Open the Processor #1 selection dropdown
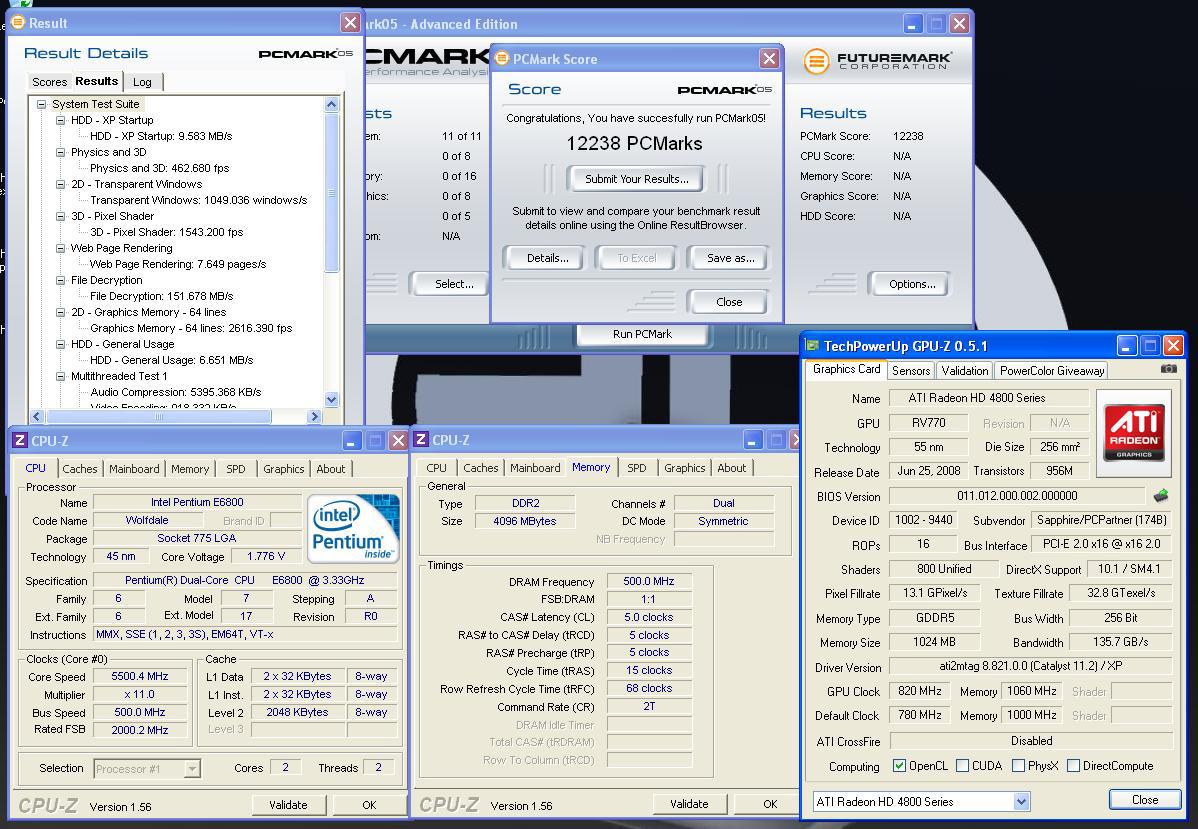 click(193, 769)
